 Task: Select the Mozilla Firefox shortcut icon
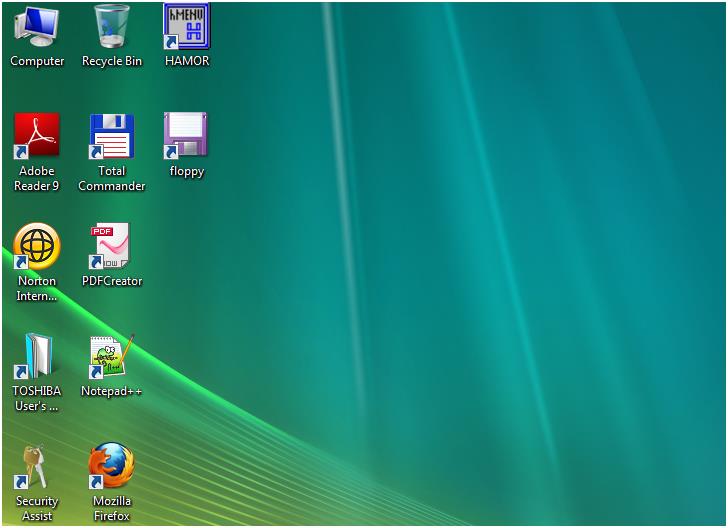click(x=112, y=466)
